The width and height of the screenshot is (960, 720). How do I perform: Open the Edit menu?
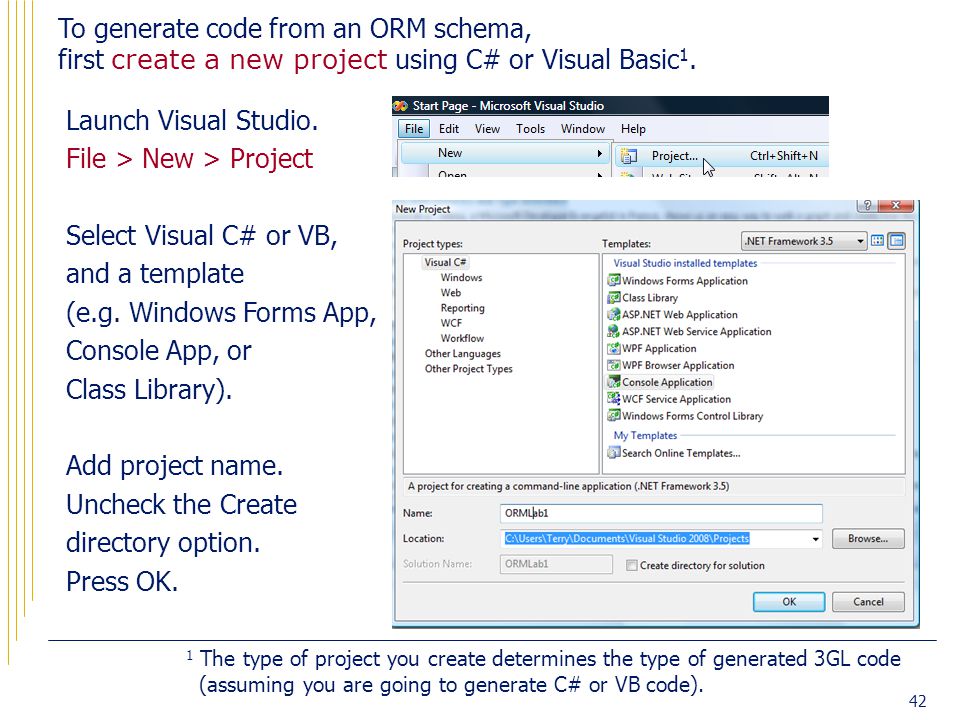click(x=449, y=129)
